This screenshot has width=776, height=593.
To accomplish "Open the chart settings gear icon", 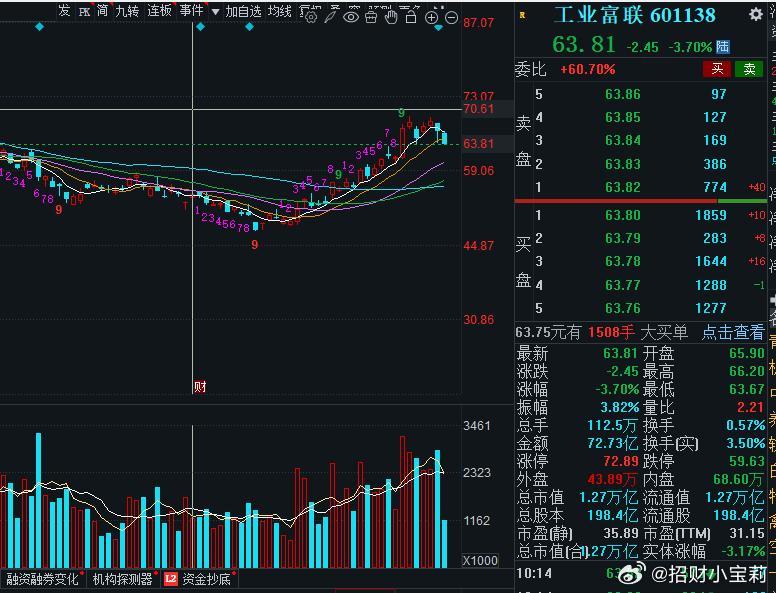I will point(311,17).
